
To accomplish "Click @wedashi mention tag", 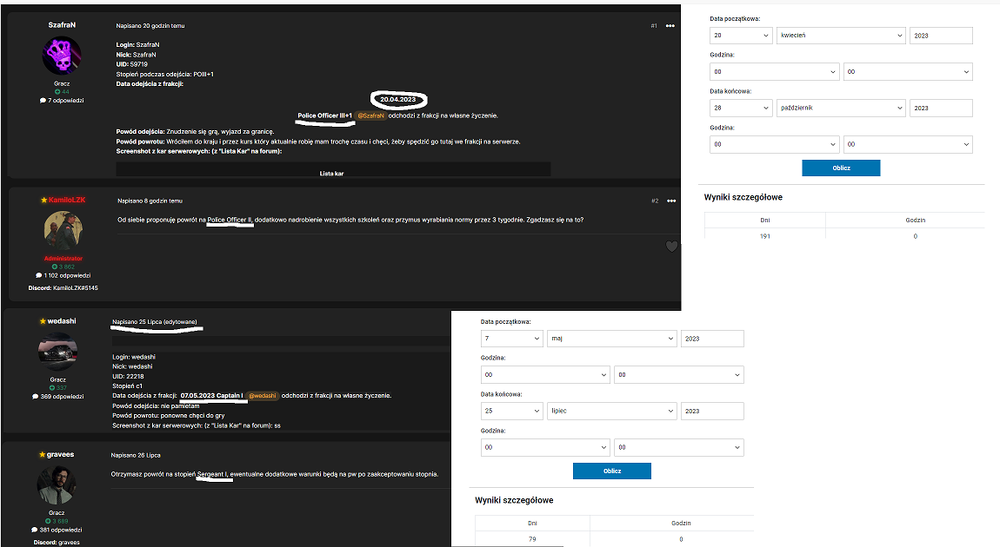I will coord(262,396).
